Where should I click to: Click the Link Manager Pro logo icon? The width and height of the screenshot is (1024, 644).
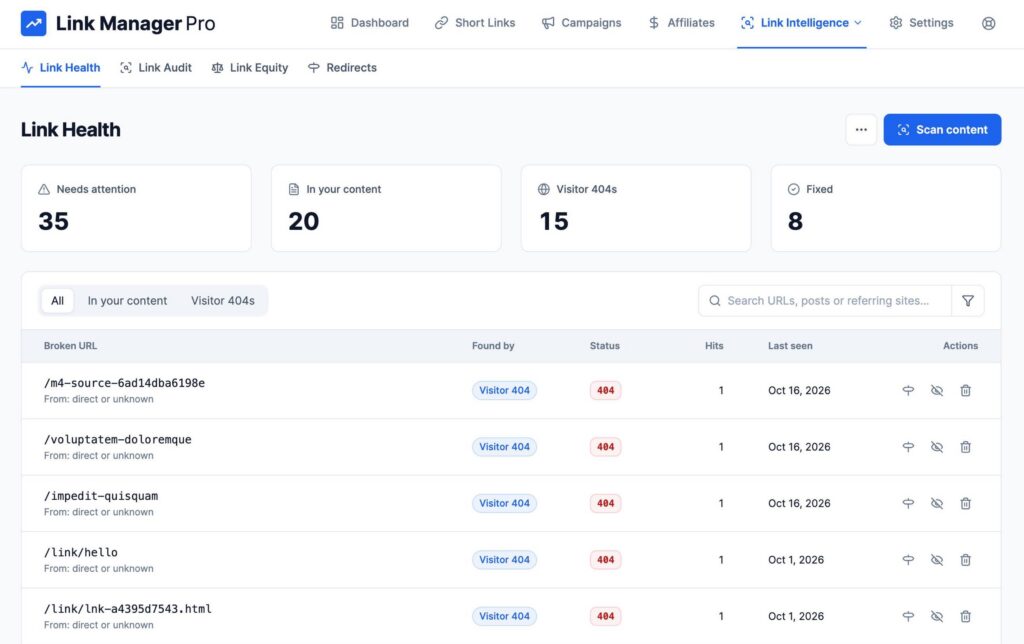point(33,24)
